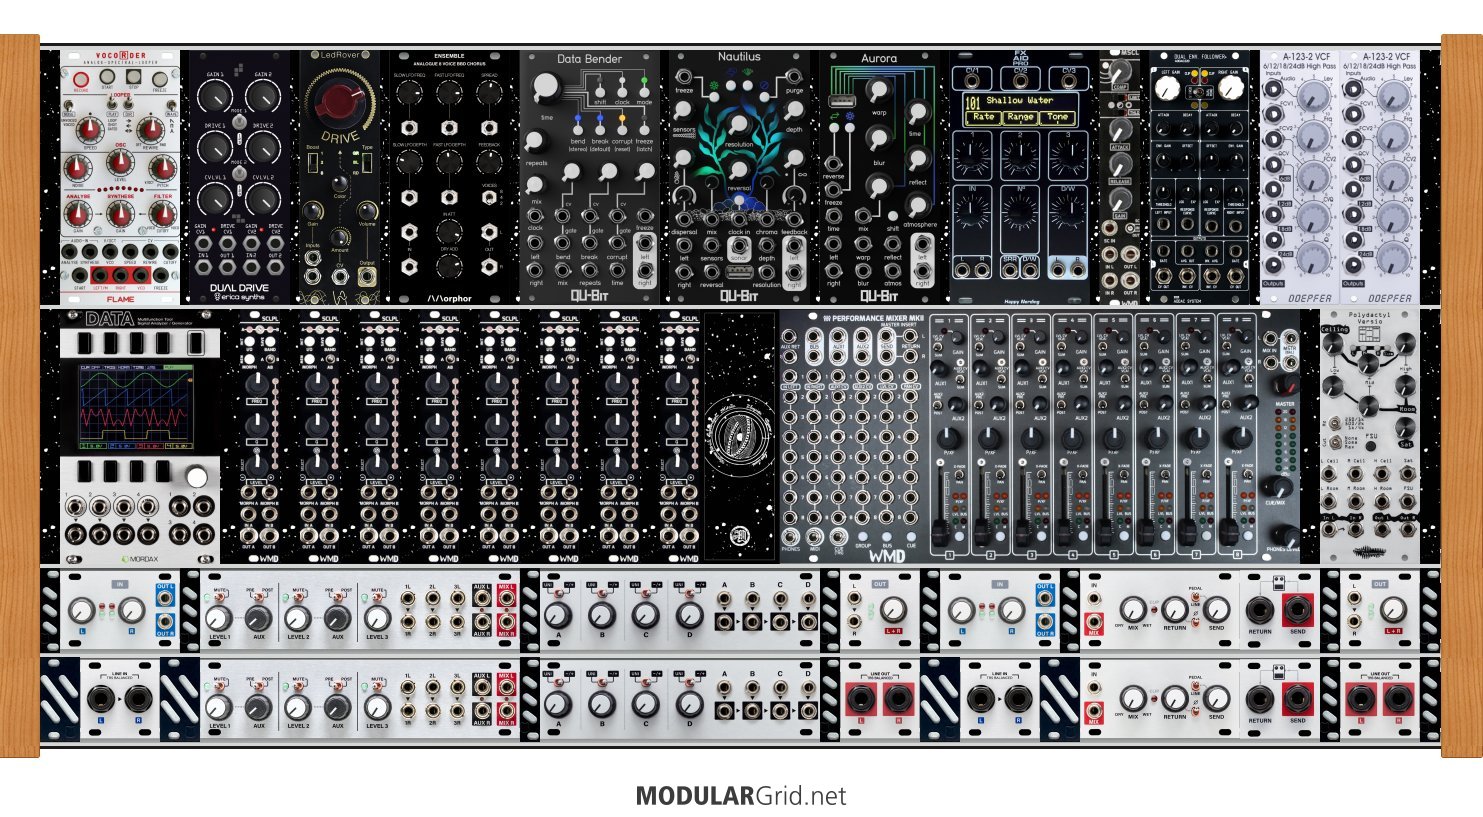The height and width of the screenshot is (817, 1483).
Task: Turn the Aurora warp knob
Action: coord(877,92)
